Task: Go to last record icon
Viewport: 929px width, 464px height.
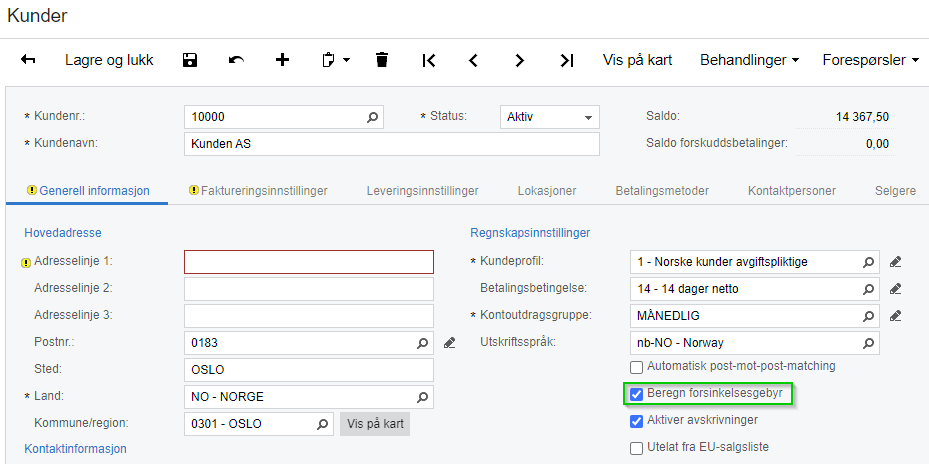Action: coord(567,60)
